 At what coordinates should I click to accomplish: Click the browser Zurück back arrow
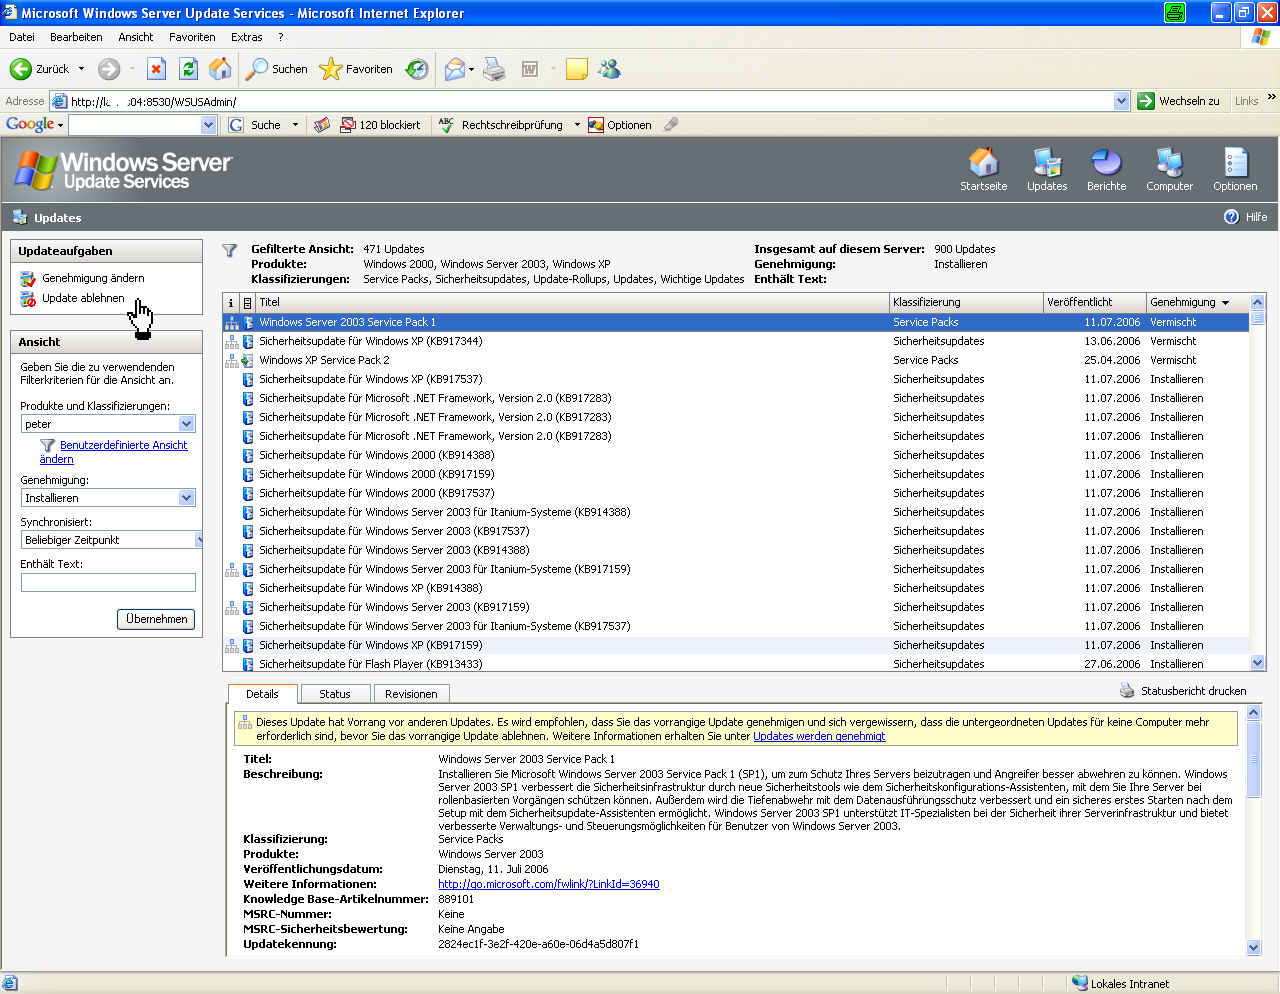(21, 69)
